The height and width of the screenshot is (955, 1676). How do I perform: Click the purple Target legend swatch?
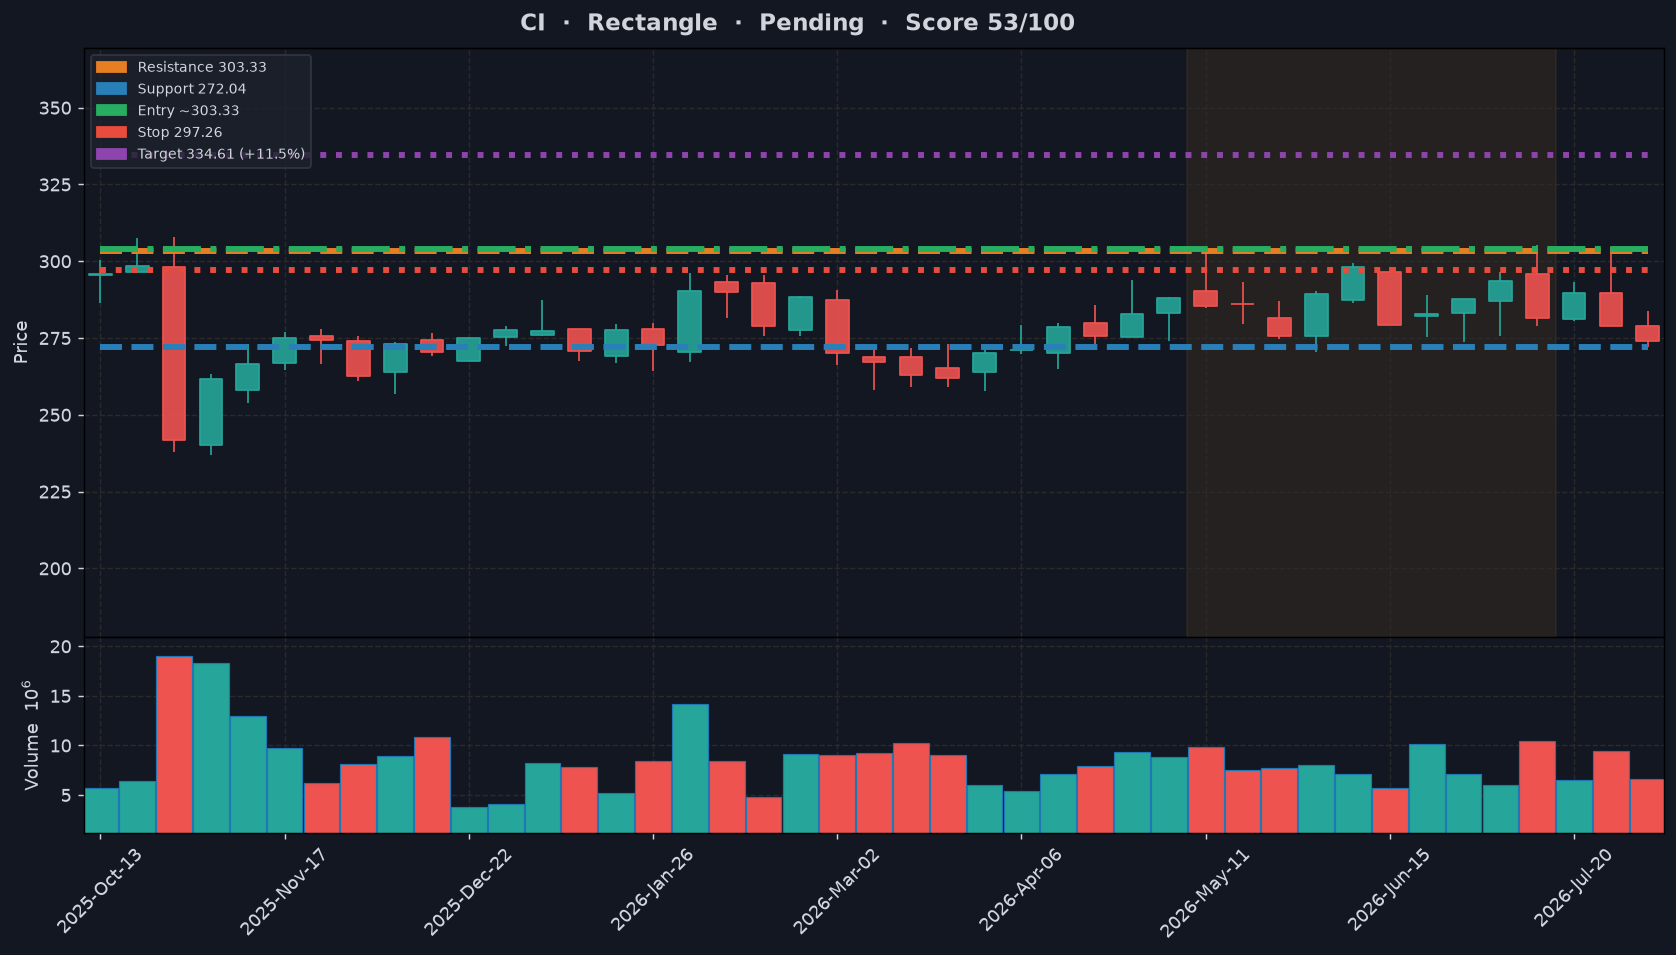pyautogui.click(x=111, y=154)
